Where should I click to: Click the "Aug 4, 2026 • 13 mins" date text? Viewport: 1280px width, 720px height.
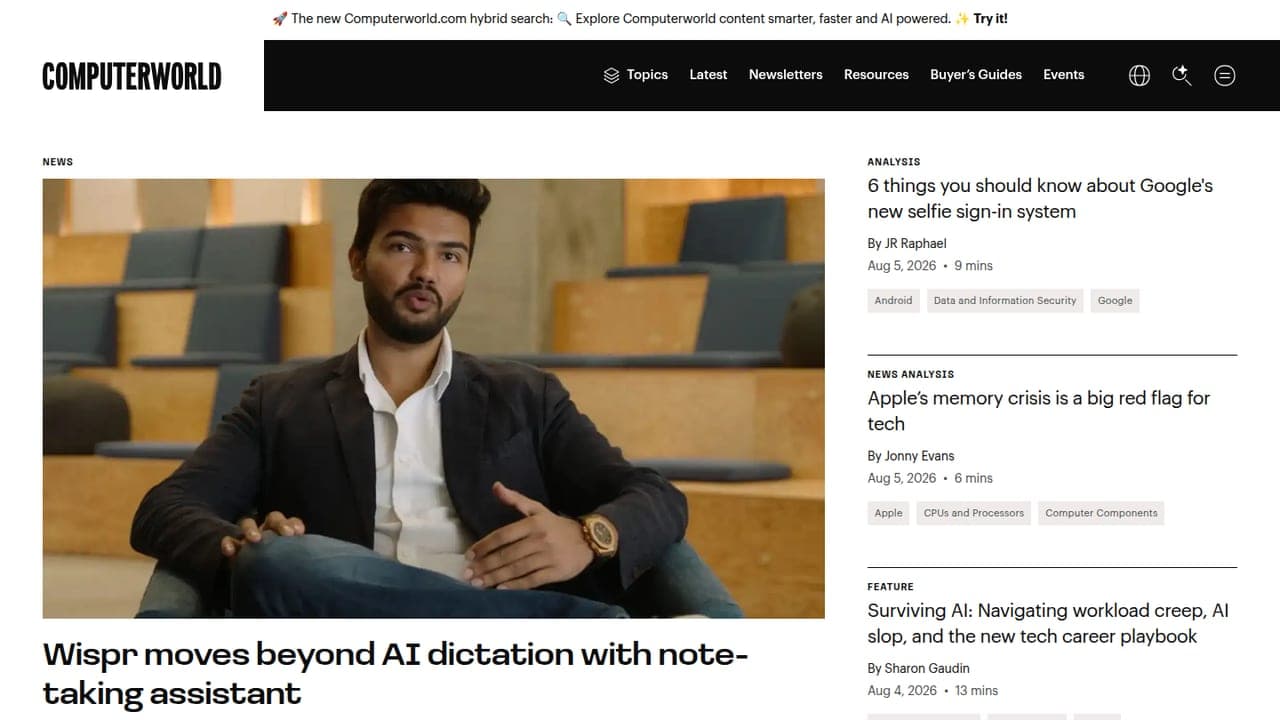(933, 691)
